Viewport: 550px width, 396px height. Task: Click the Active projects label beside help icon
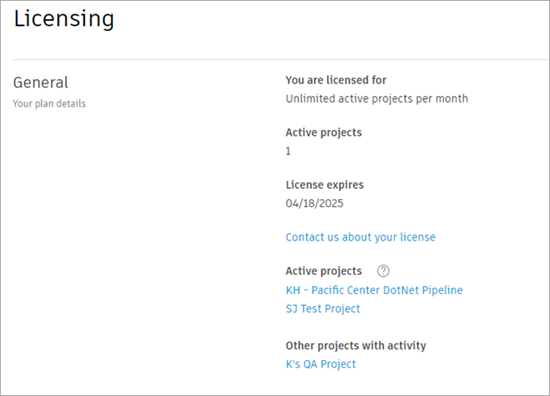[323, 271]
